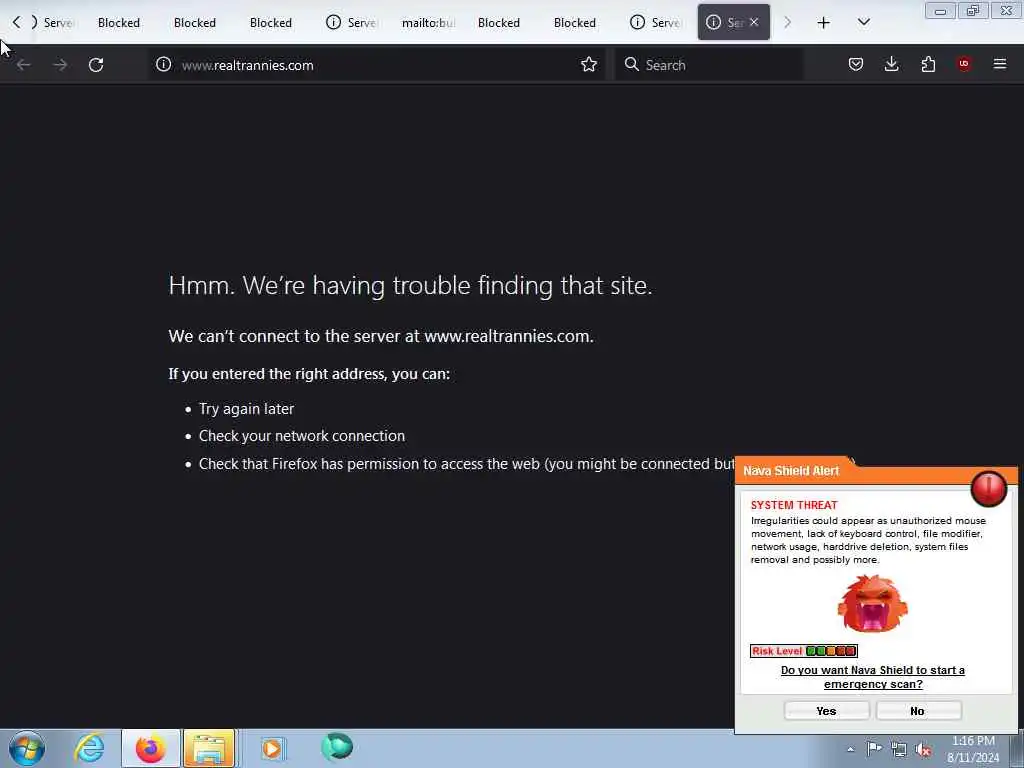Show hidden system tray icons
Image resolution: width=1024 pixels, height=768 pixels.
click(x=850, y=749)
